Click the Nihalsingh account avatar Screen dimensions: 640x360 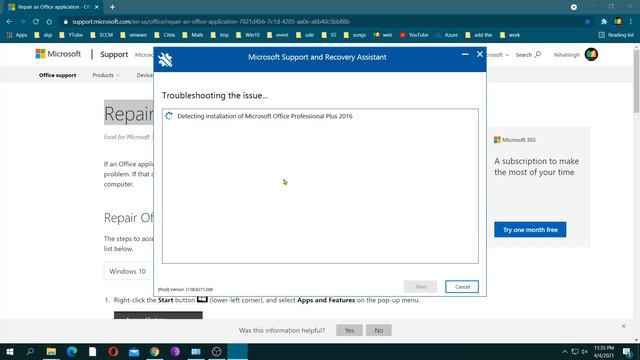[591, 54]
